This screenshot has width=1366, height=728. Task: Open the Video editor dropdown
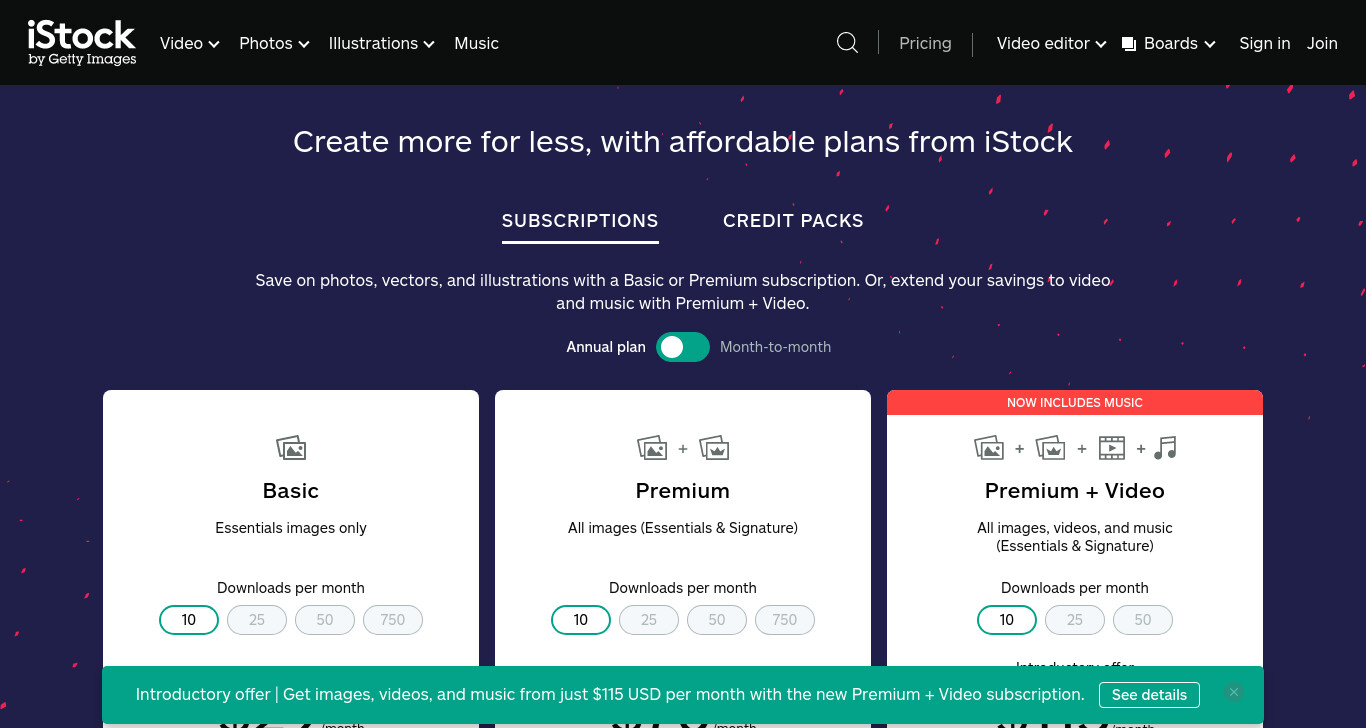point(1052,43)
